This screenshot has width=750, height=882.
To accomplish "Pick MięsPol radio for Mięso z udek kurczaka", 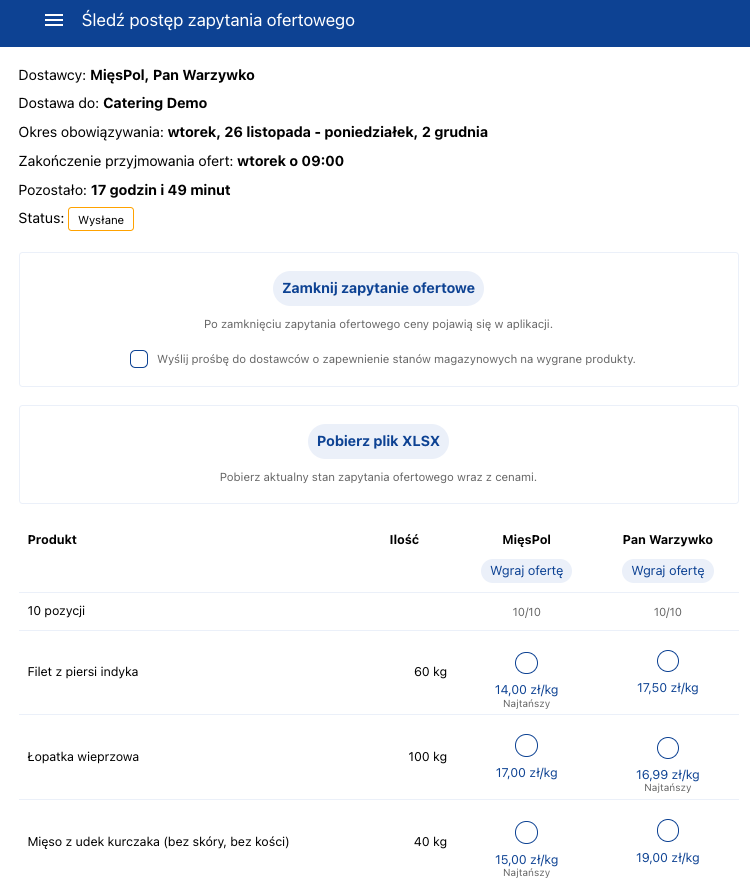I will tap(526, 832).
